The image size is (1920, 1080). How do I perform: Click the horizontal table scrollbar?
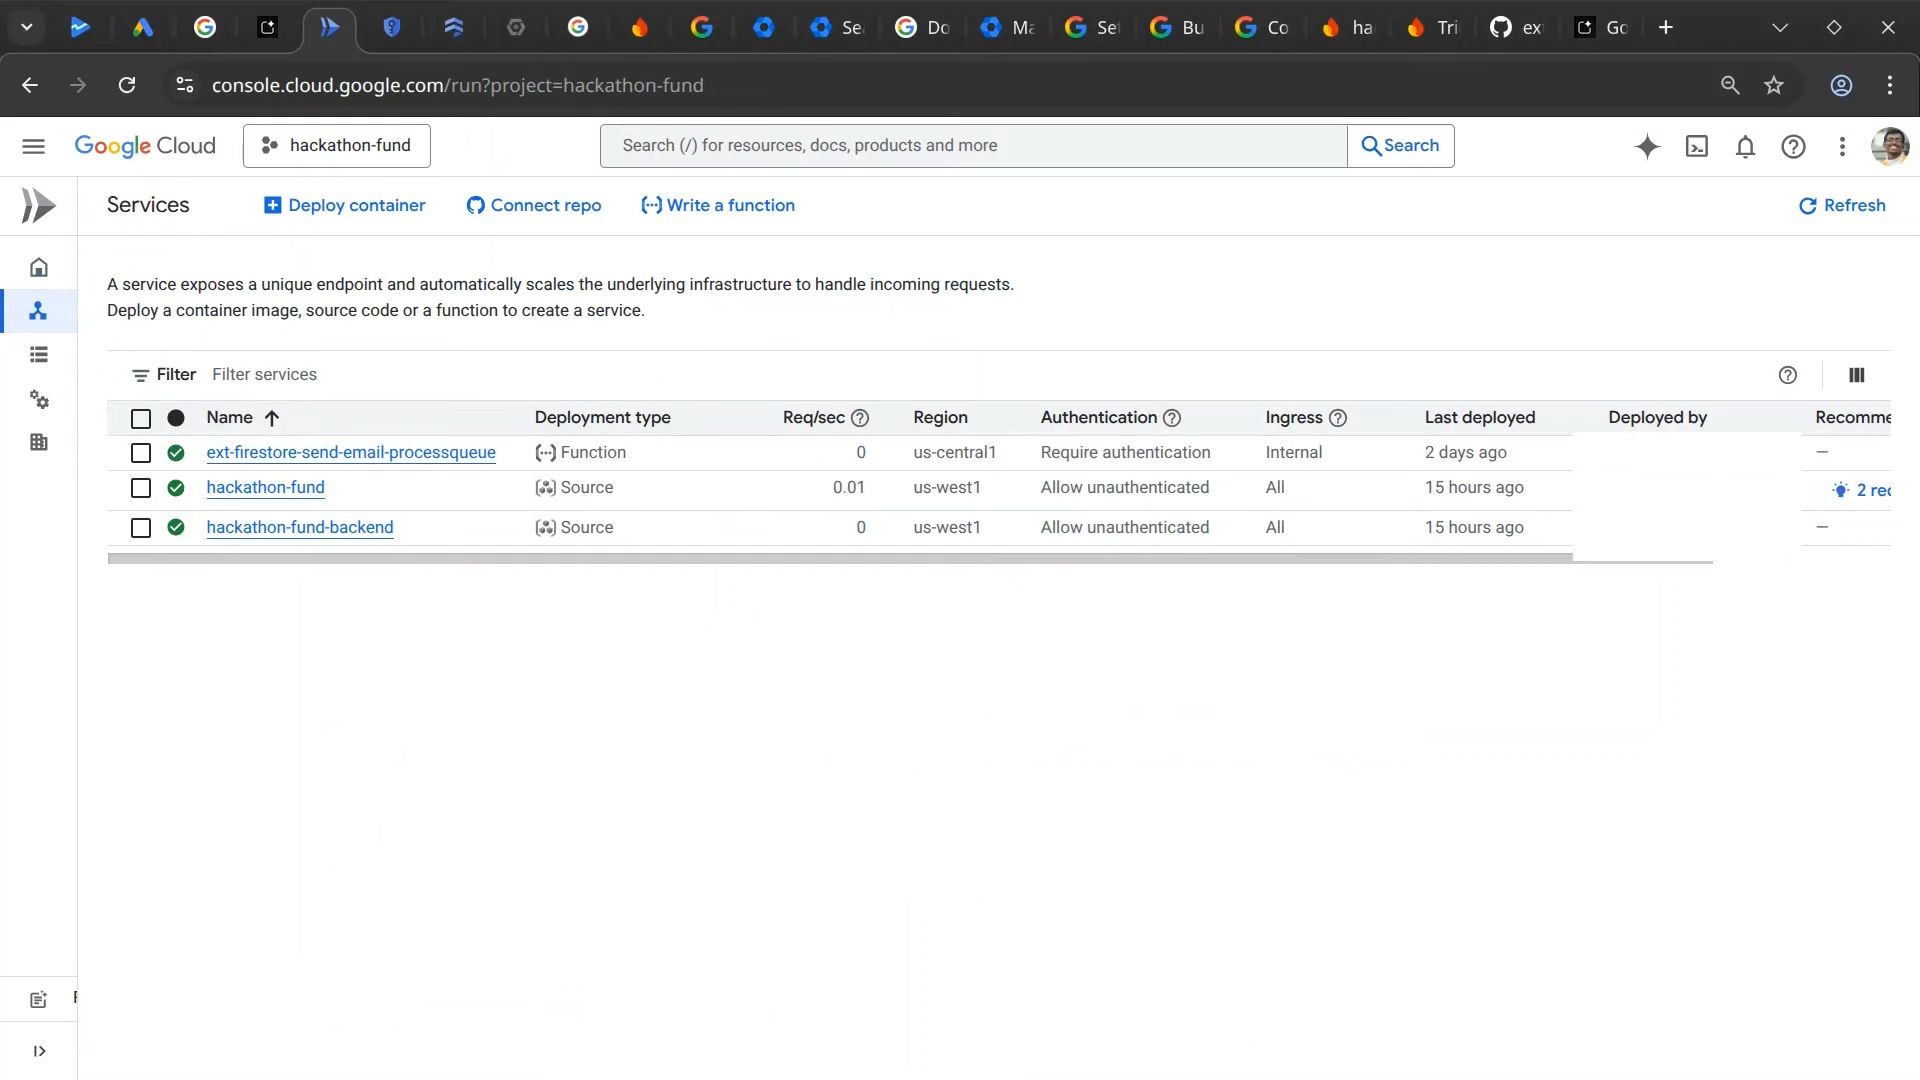point(839,559)
